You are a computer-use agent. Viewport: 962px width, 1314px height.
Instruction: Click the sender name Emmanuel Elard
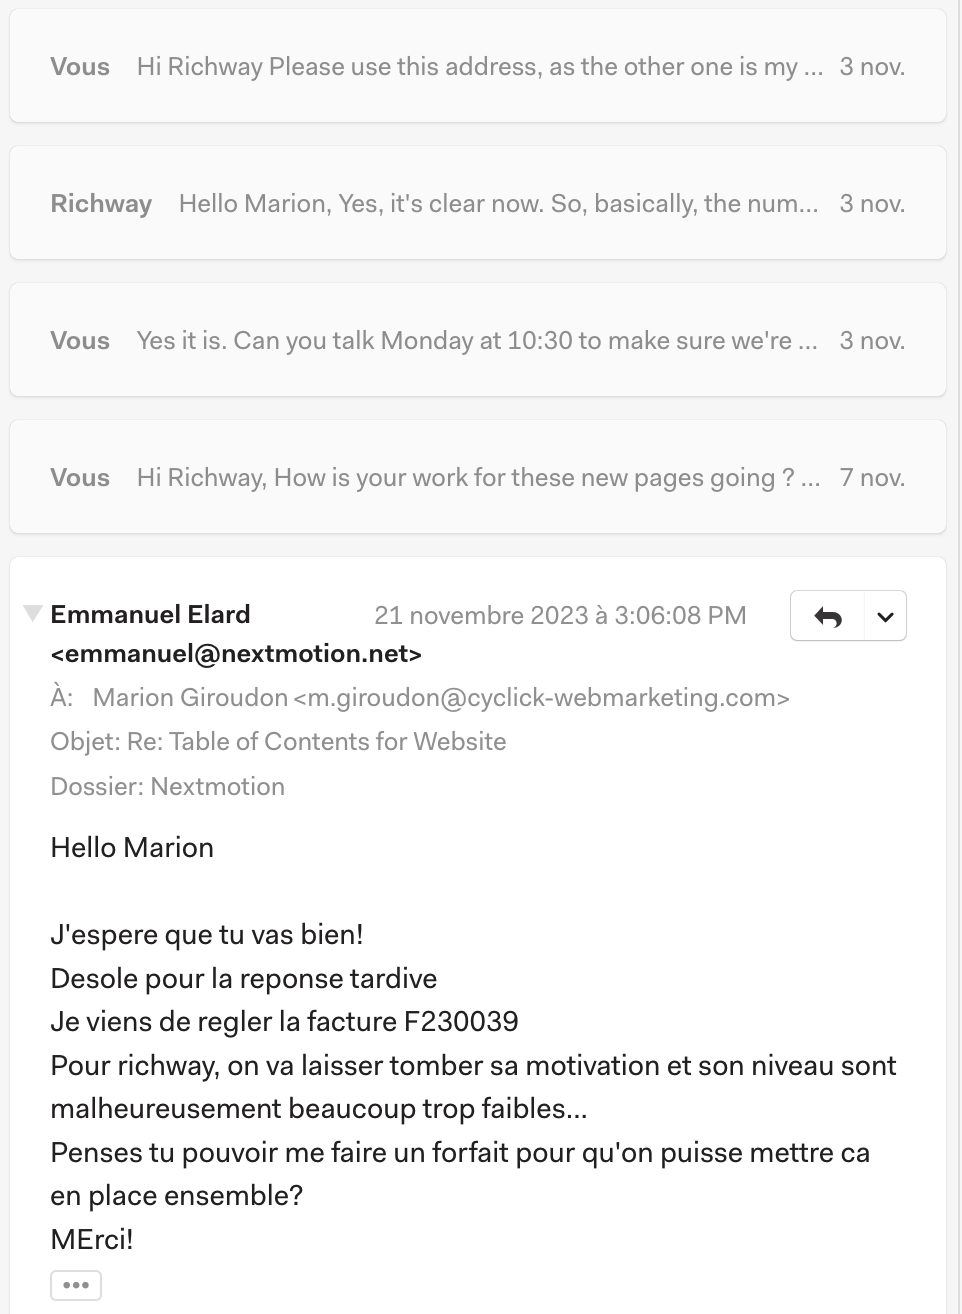[x=150, y=615]
